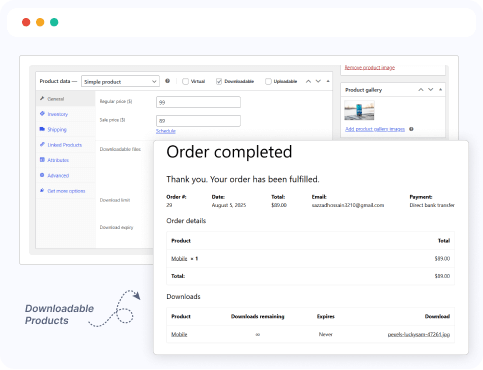Select the product gallery thumbnail image
The image size is (483, 370).
[x=359, y=110]
